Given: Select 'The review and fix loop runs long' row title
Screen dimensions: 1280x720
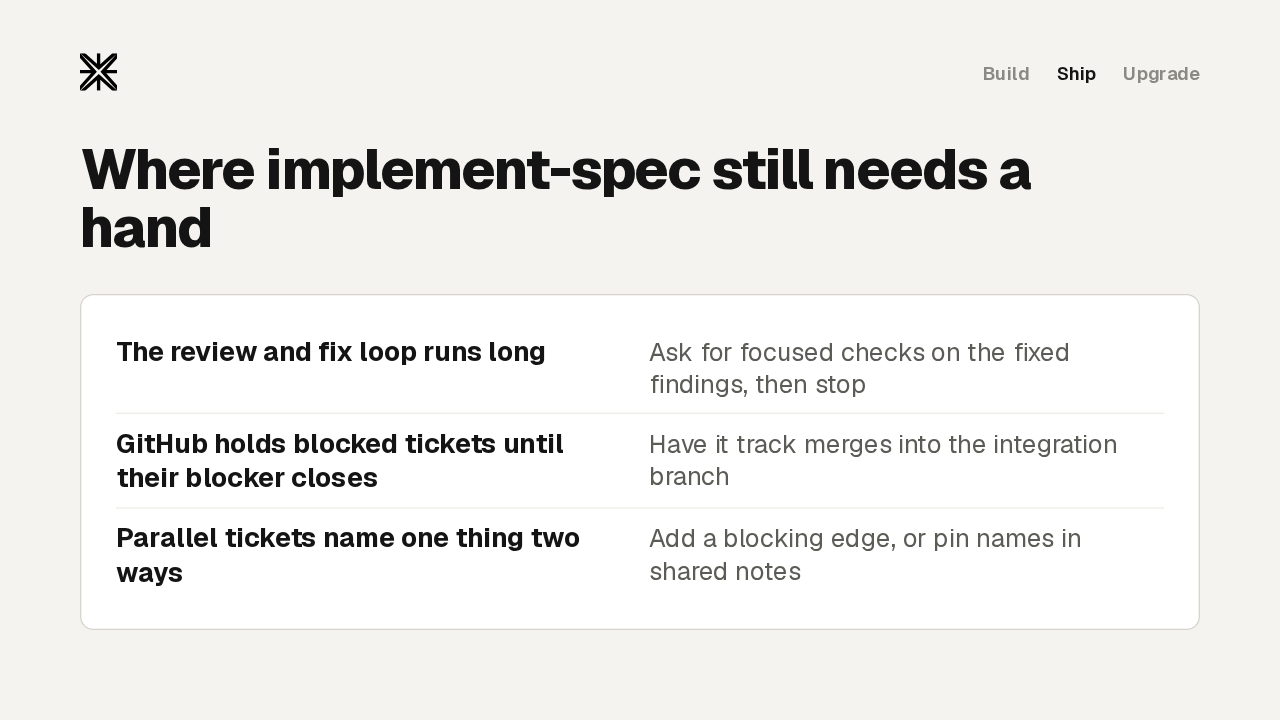Looking at the screenshot, I should coord(331,352).
